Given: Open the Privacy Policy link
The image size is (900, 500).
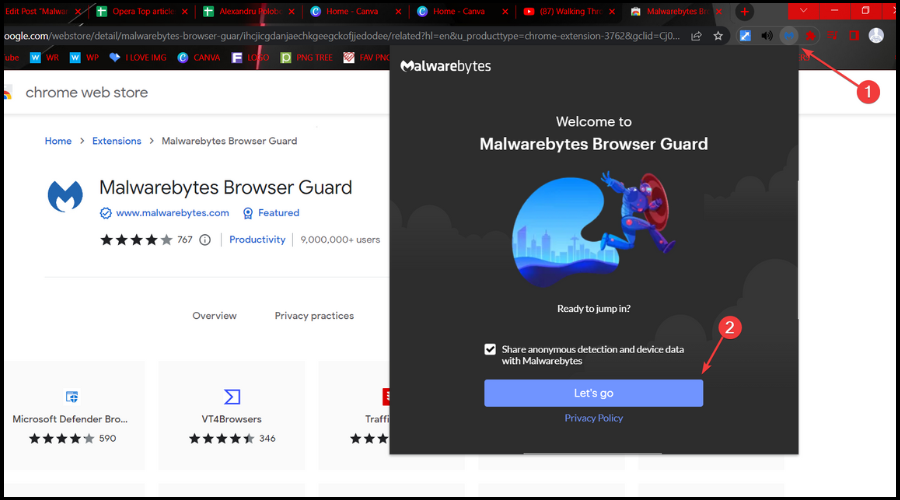Looking at the screenshot, I should pyautogui.click(x=593, y=418).
